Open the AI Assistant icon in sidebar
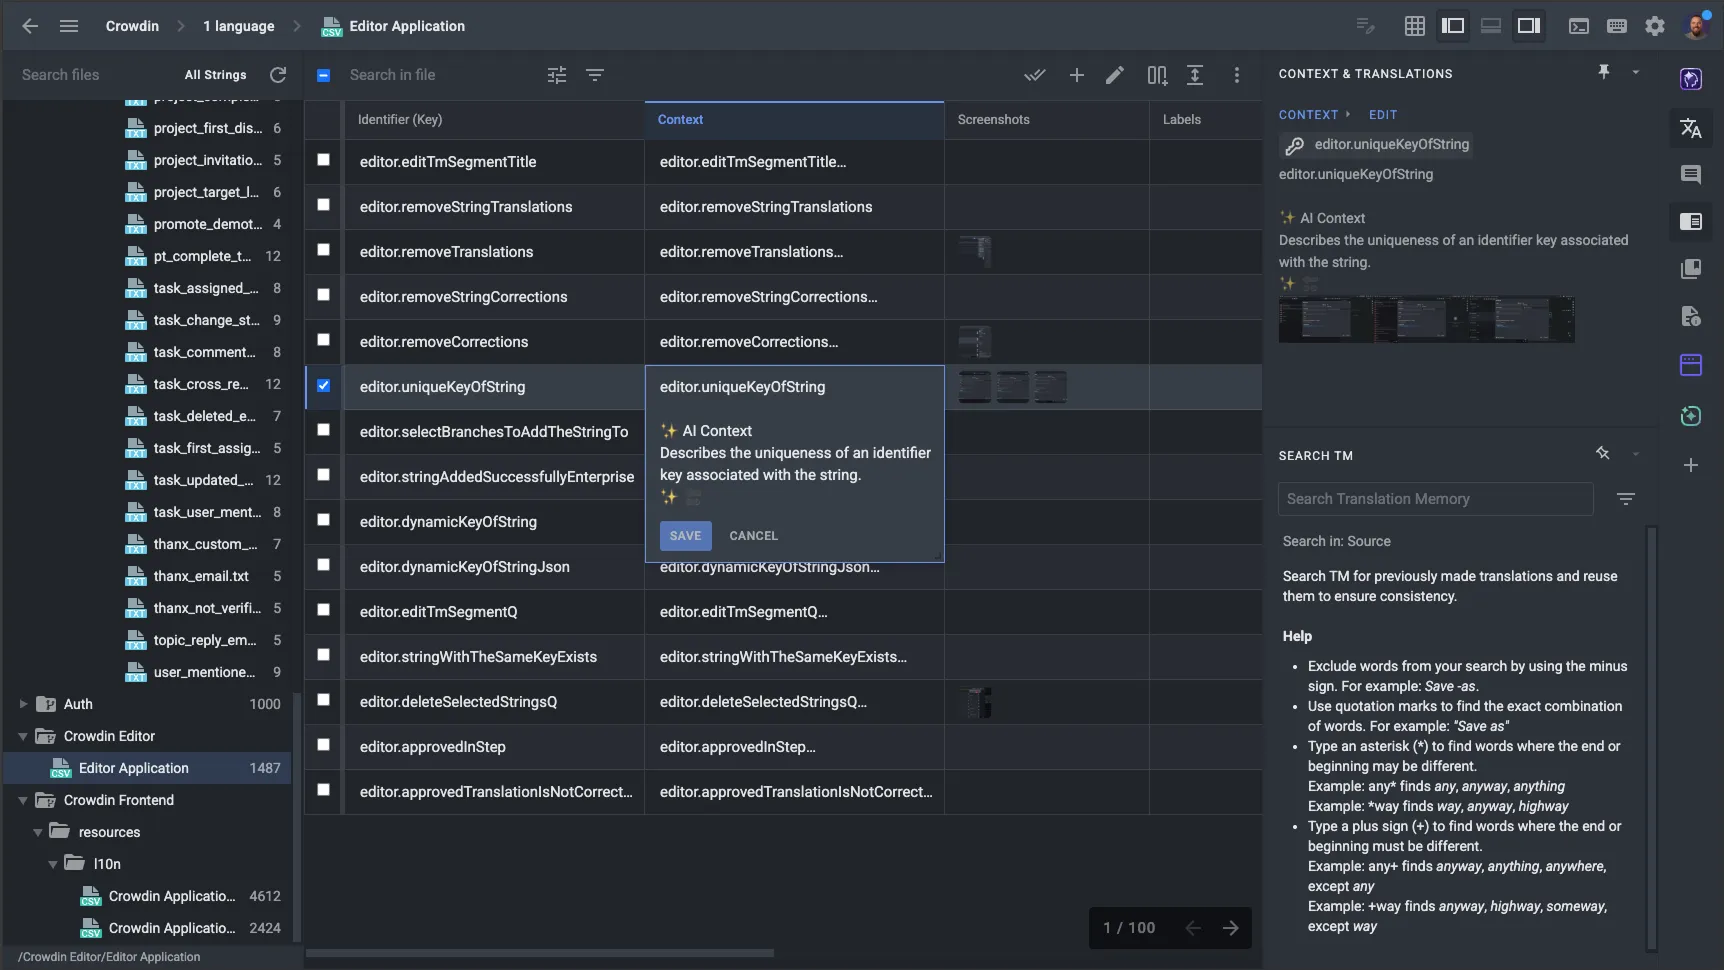 point(1692,79)
